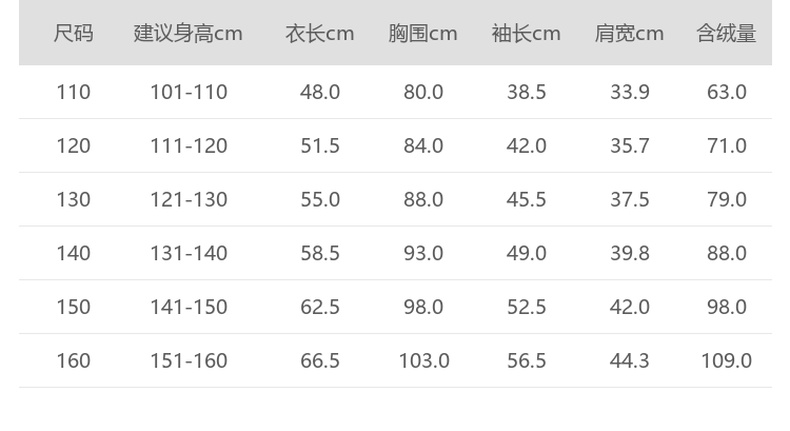Viewport: 790px width, 431px height.
Task: Select the 131-140 height range cell
Action: click(x=188, y=254)
